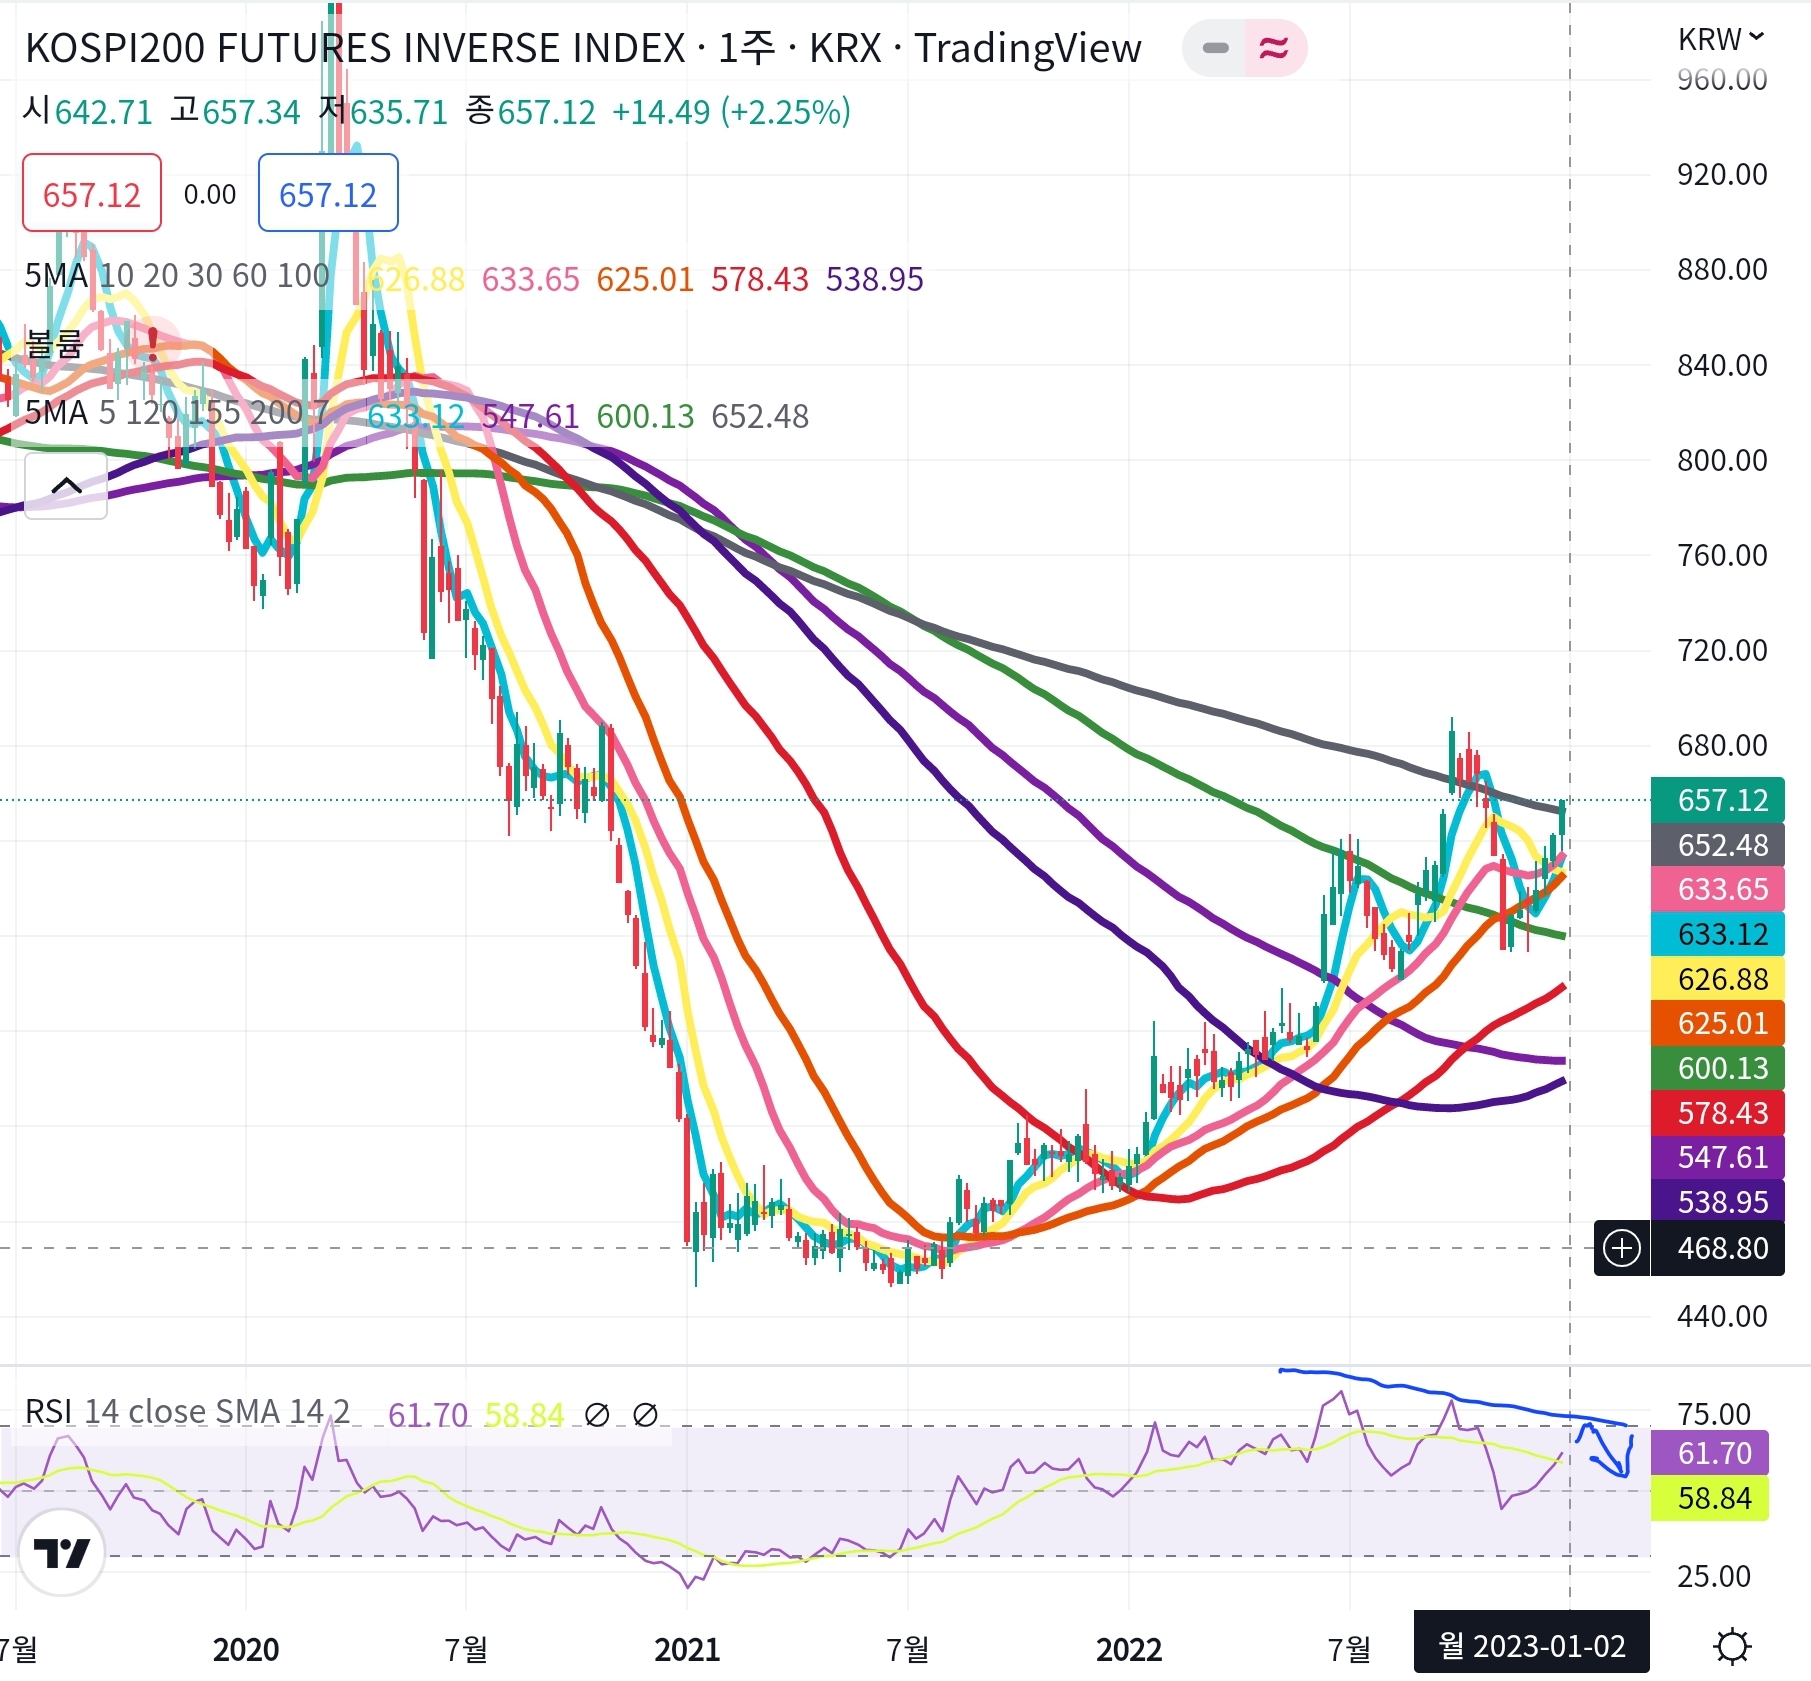Click the 960.00 price scale label
The image size is (1811, 1681).
(x=1722, y=79)
